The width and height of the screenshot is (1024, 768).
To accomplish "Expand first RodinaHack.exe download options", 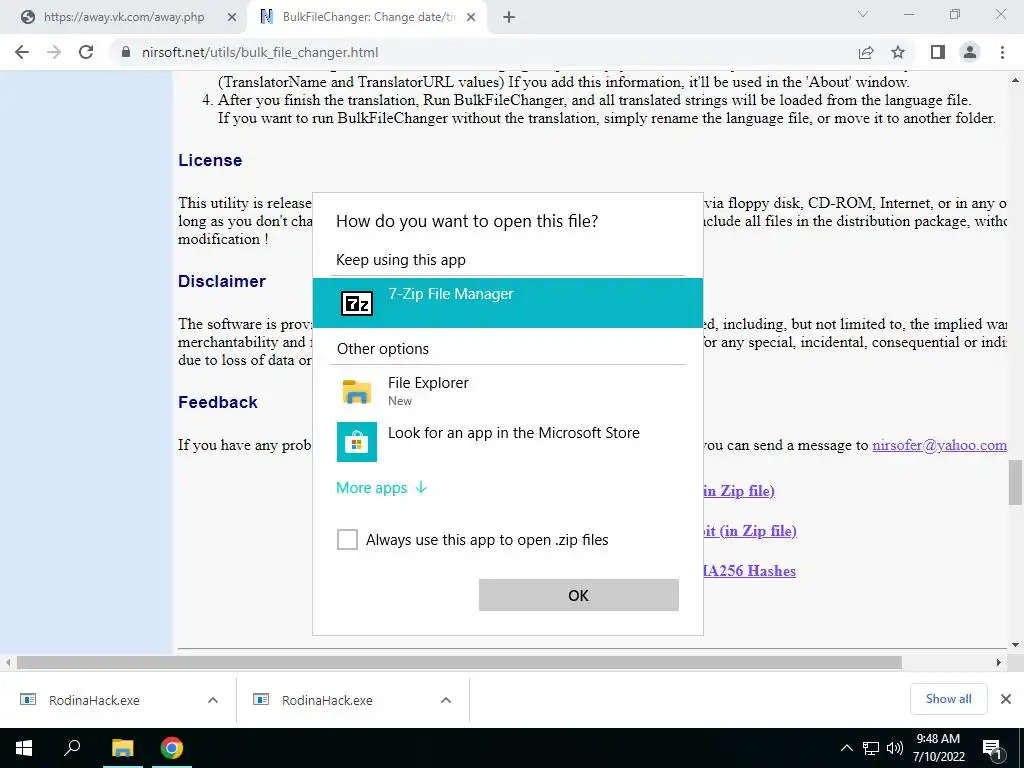I will coord(212,700).
